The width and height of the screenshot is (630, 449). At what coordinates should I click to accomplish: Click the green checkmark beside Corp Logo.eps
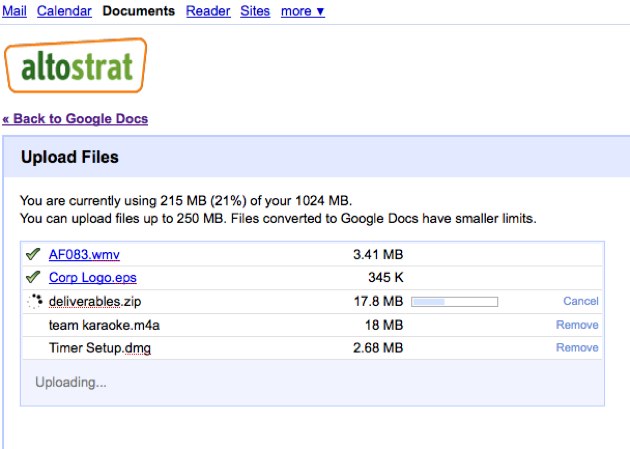click(33, 277)
